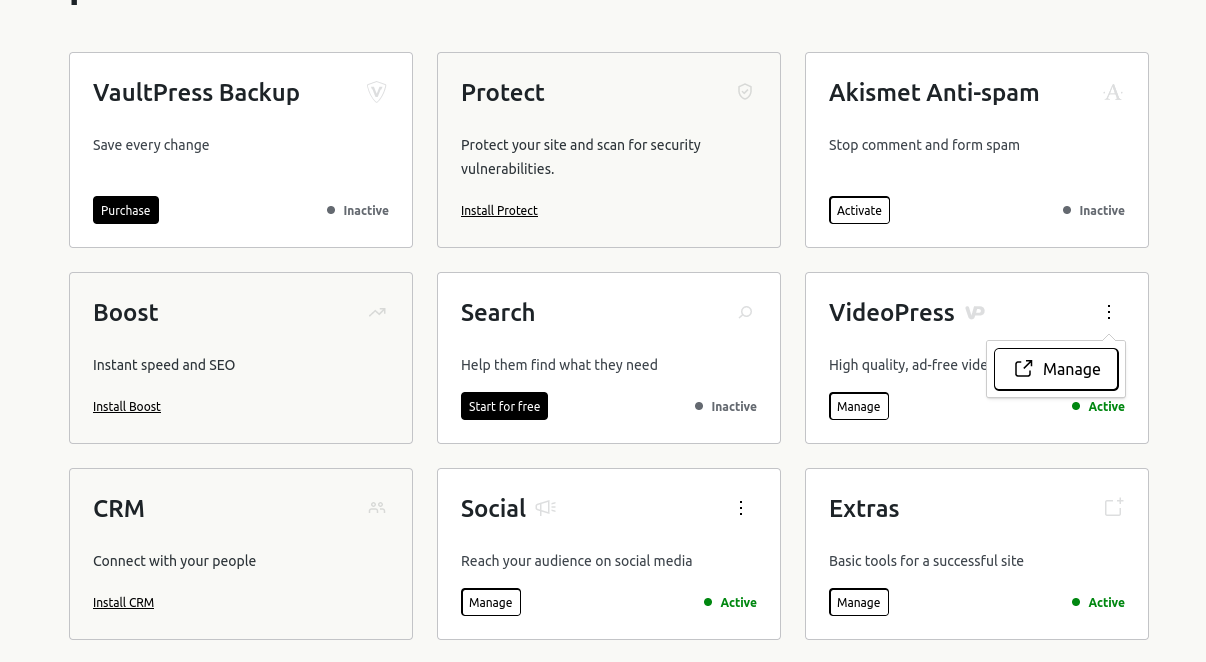The height and width of the screenshot is (662, 1206).
Task: Click Active status on VideoPress card
Action: pos(1098,406)
